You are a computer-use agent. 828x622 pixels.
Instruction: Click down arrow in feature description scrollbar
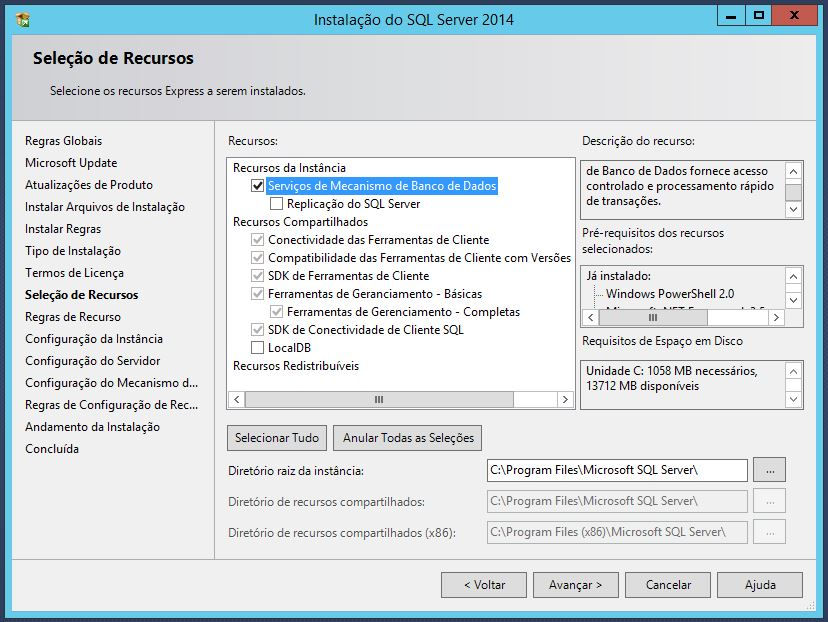coord(793,209)
